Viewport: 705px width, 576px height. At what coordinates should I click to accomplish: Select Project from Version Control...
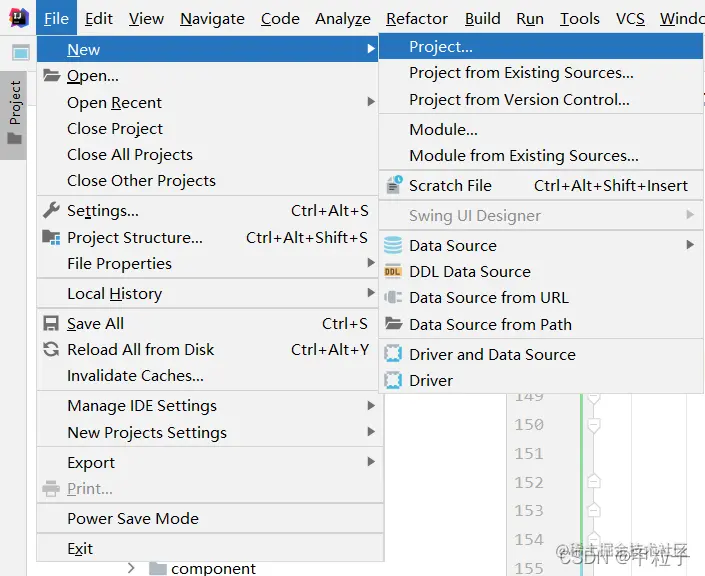coord(541,99)
